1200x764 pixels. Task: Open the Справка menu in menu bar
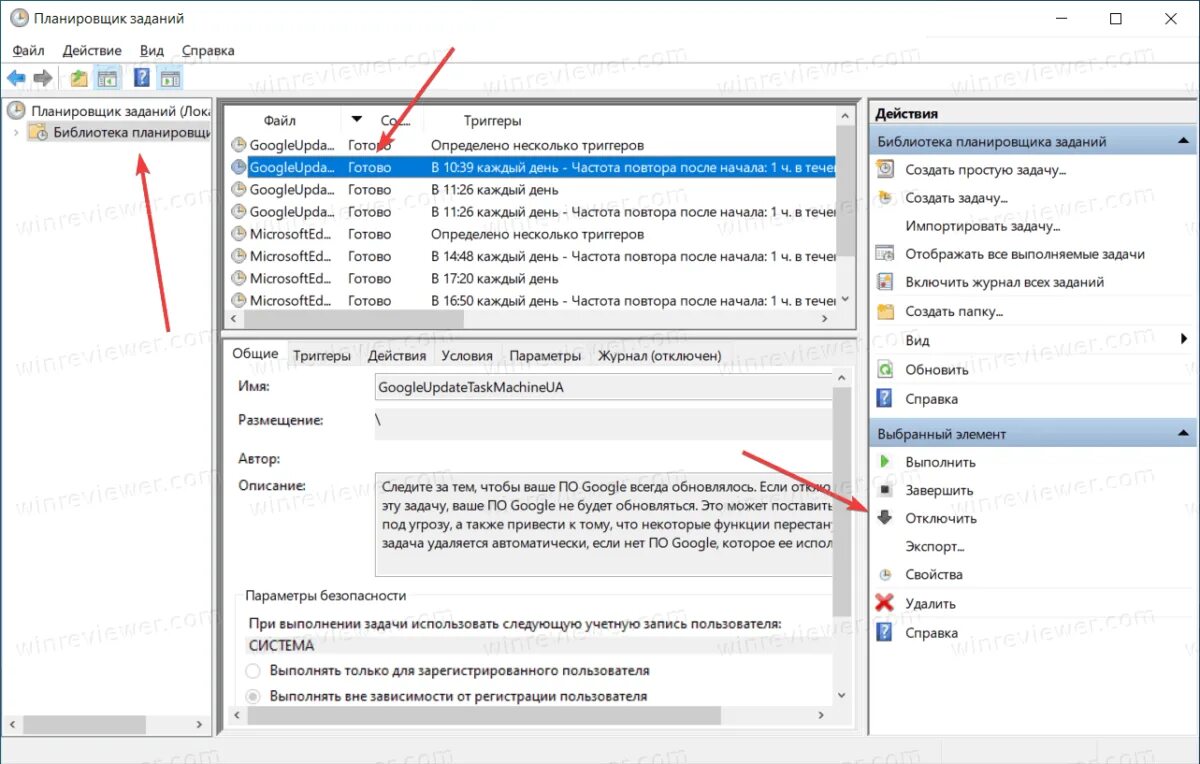pyautogui.click(x=208, y=50)
